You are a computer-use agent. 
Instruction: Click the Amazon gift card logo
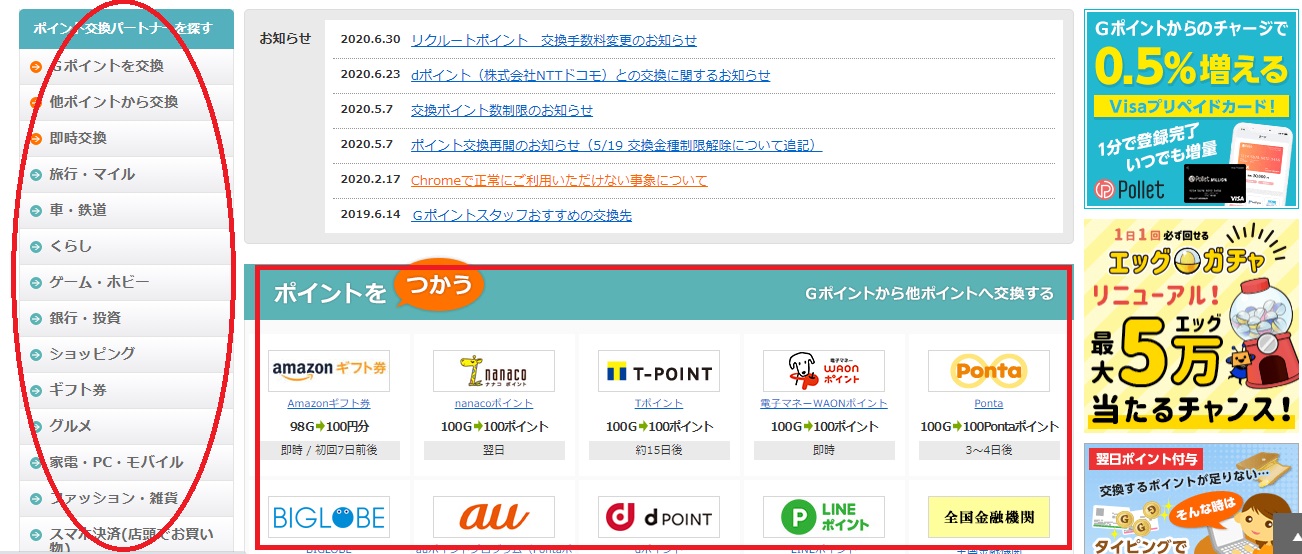[x=329, y=371]
